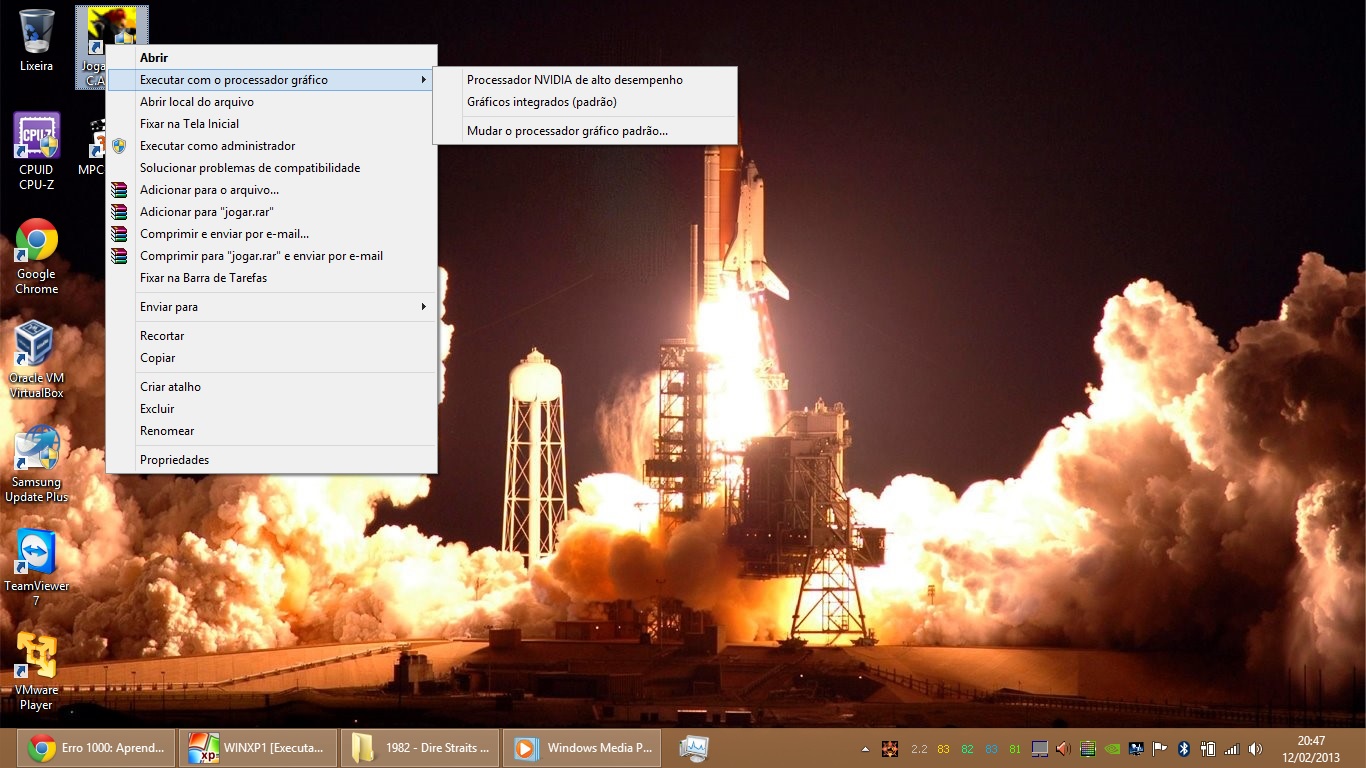Switch to the Windows Media Player taskbar button
The width and height of the screenshot is (1366, 768).
(x=584, y=748)
